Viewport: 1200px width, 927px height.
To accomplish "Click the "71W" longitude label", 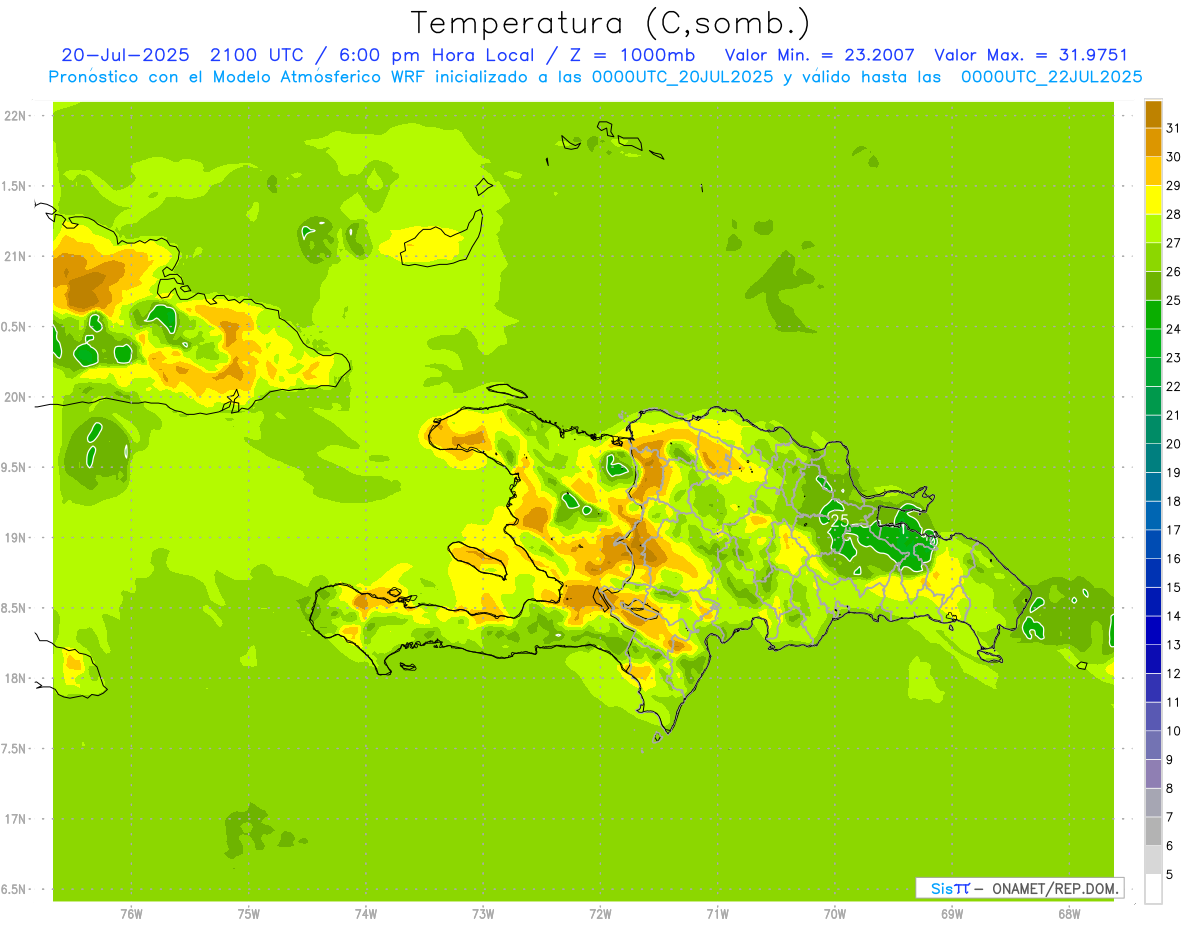I will point(717,913).
